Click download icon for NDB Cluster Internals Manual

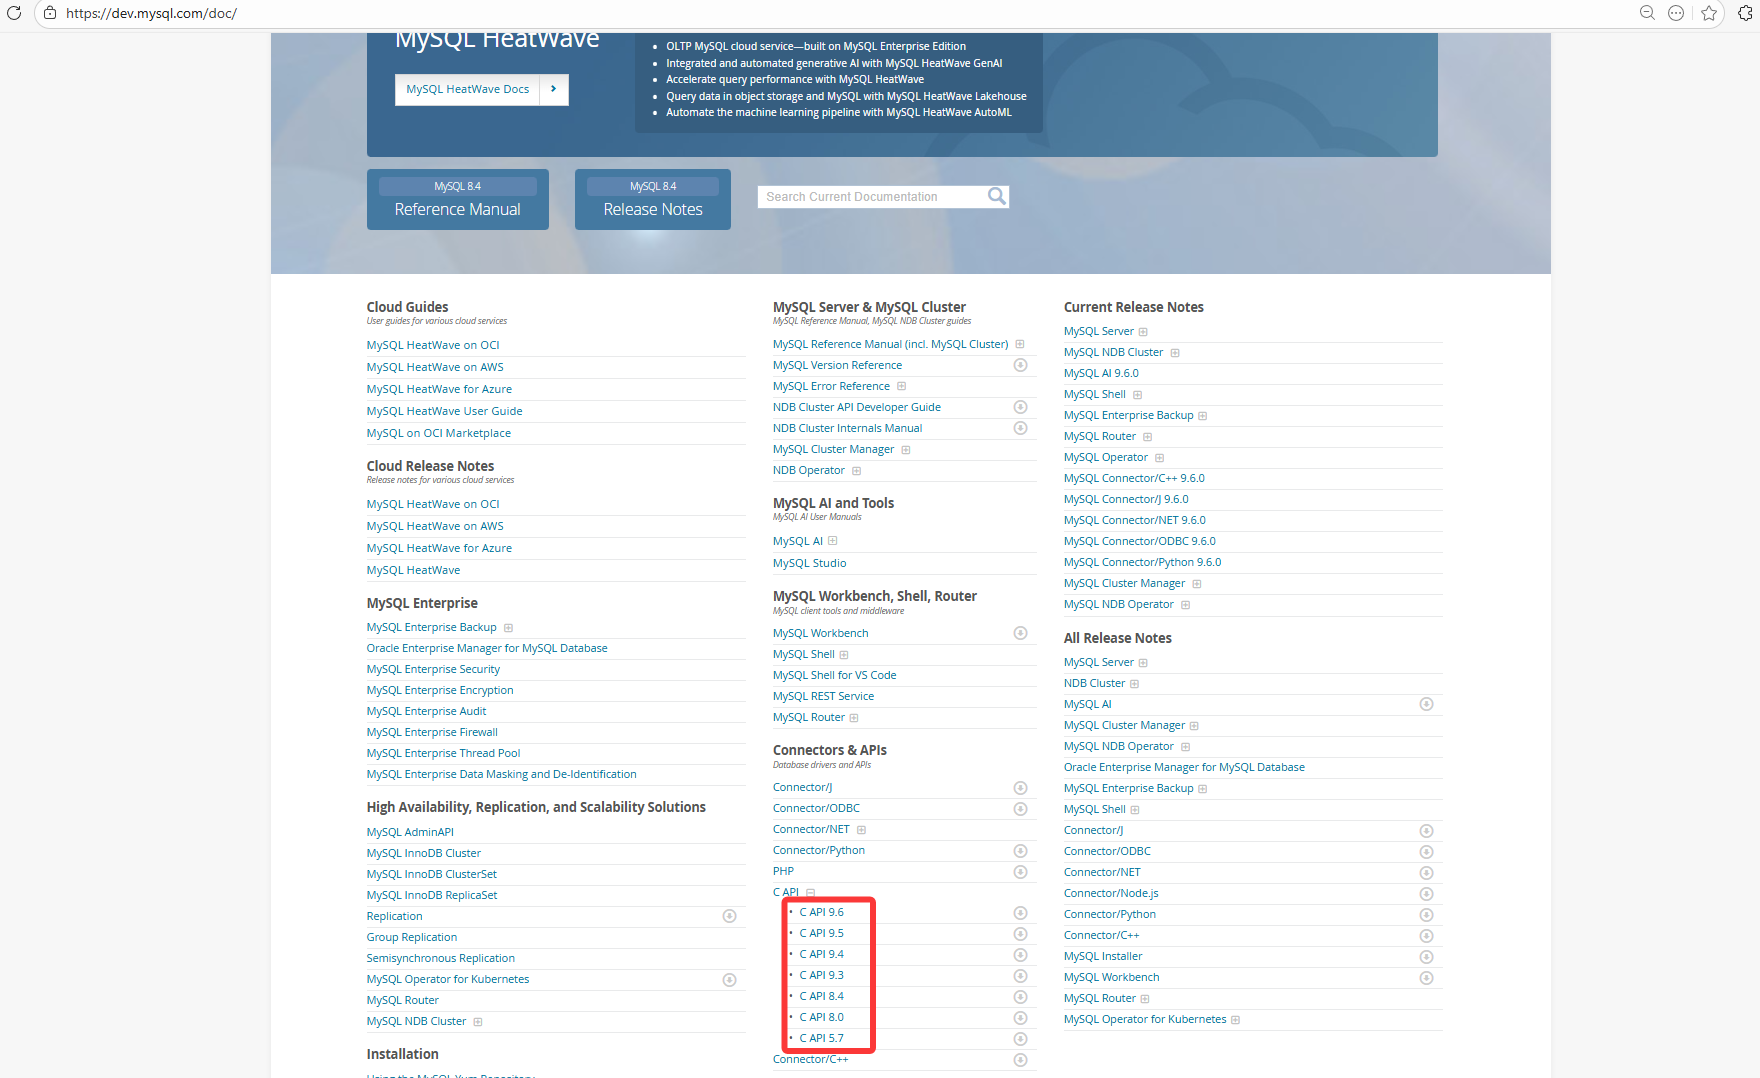click(1020, 428)
